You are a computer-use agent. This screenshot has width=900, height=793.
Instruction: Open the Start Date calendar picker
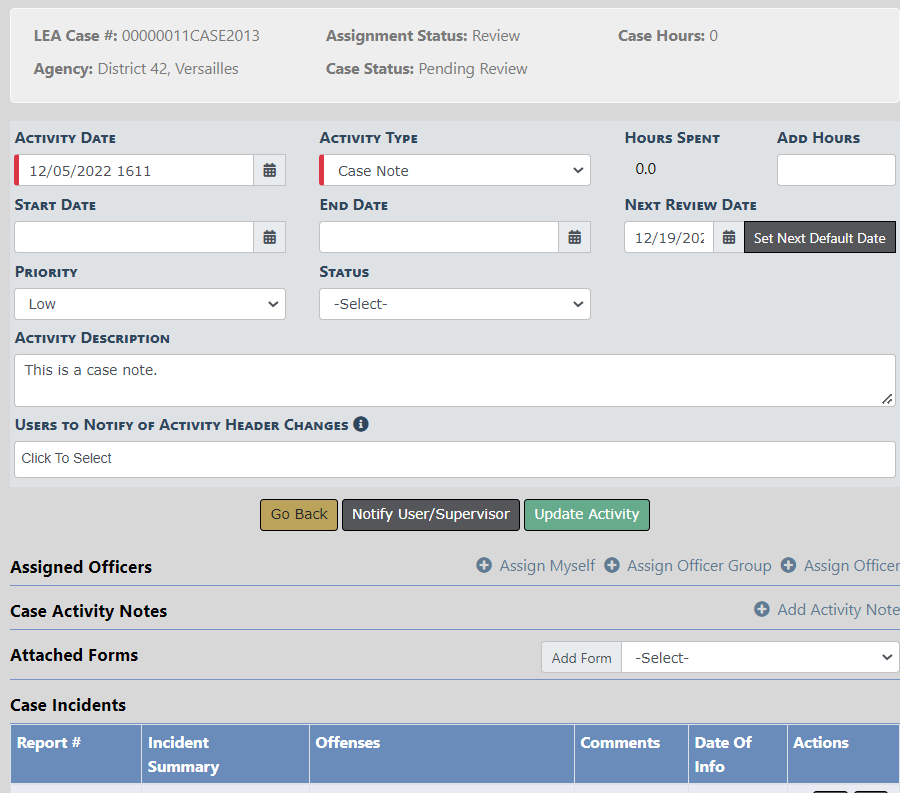(x=269, y=237)
